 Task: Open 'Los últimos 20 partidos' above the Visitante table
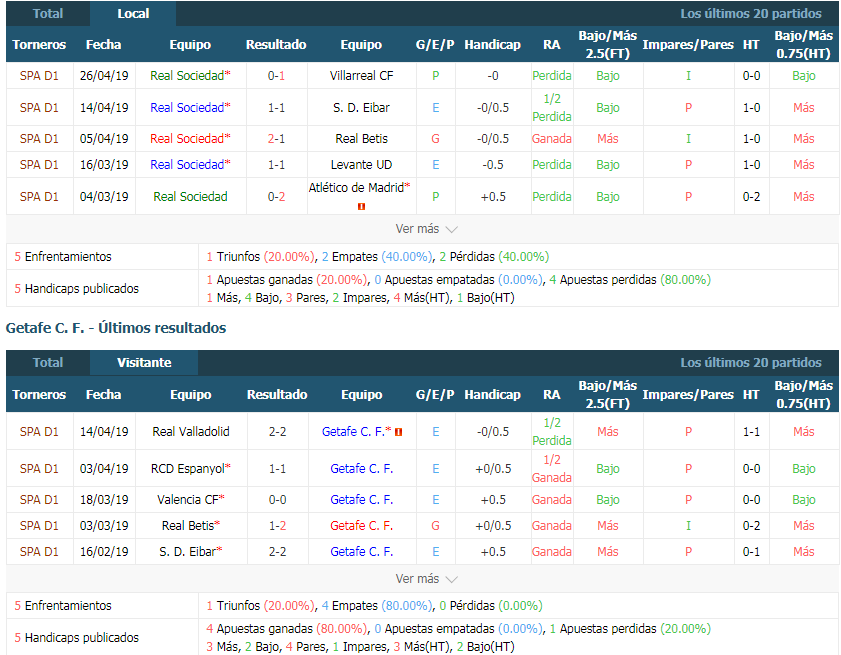[750, 363]
